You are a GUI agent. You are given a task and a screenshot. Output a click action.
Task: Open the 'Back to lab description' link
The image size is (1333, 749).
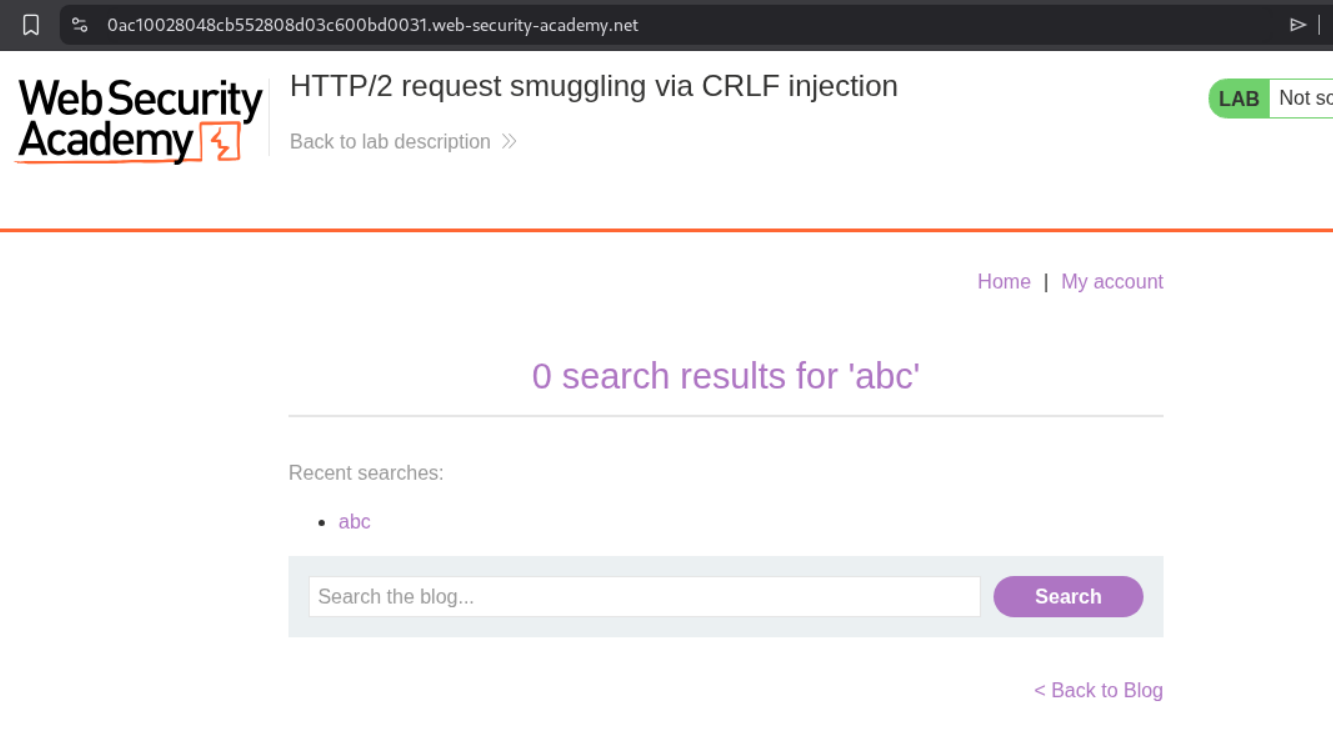(x=390, y=142)
